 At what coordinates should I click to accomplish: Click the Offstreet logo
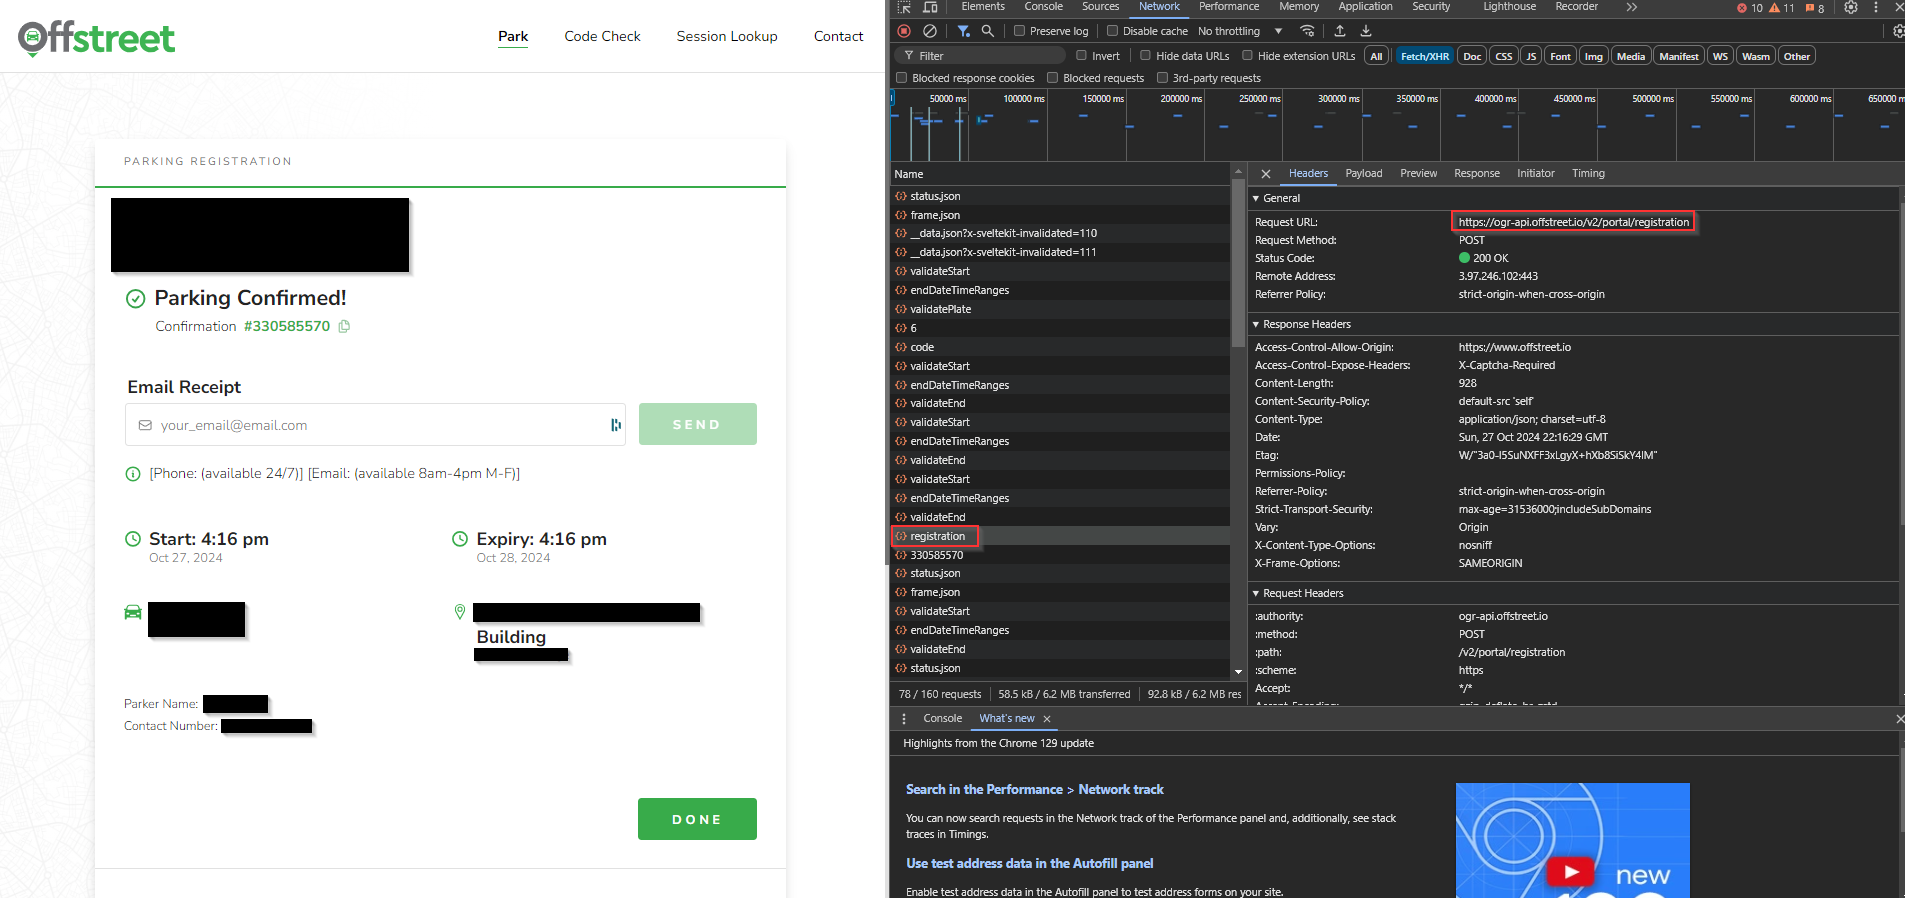click(x=96, y=38)
